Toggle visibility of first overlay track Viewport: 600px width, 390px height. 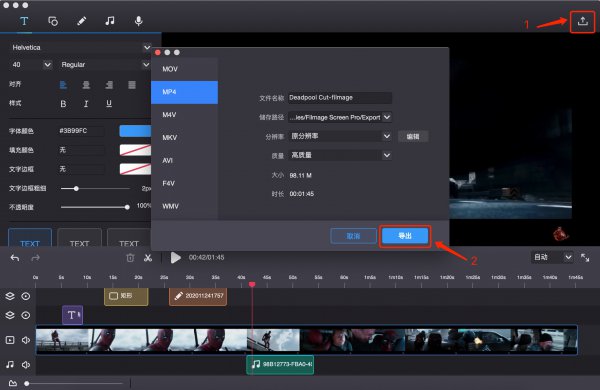pyautogui.click(x=26, y=296)
